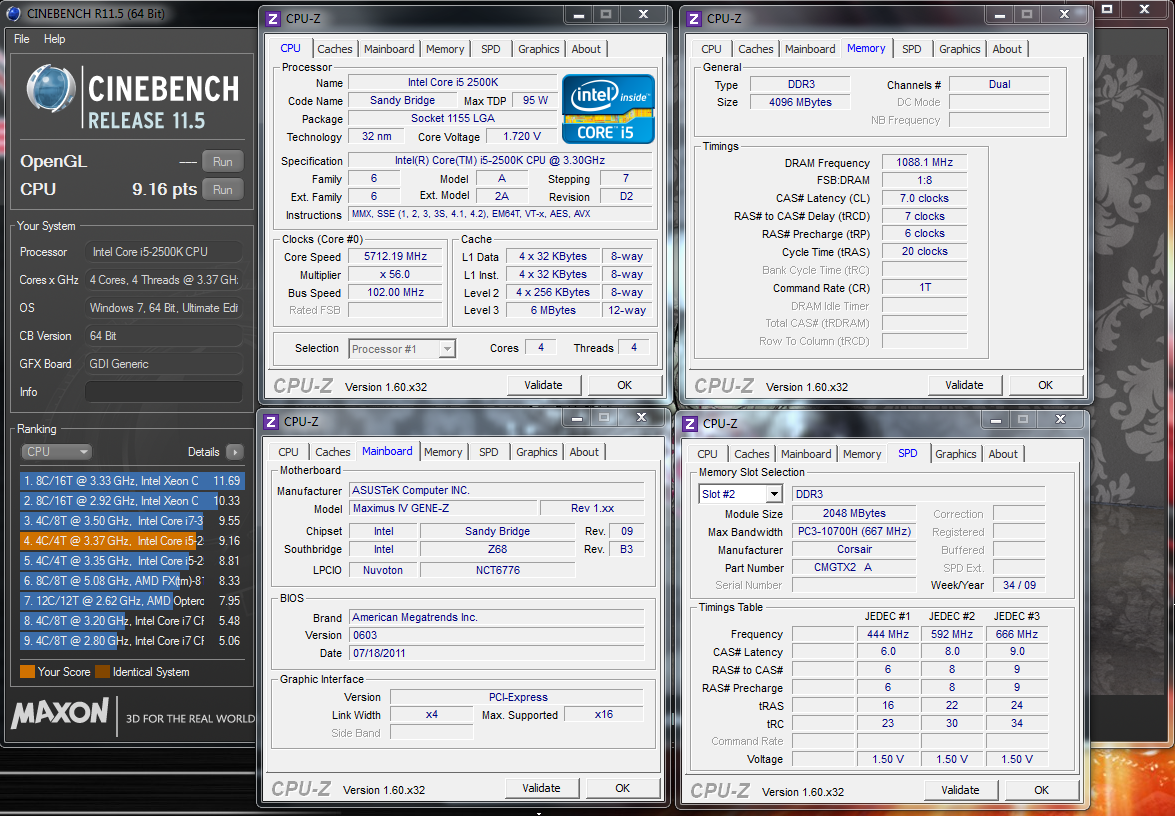Screen dimensions: 1175x816
Task: Open the Processor #1 selection dropdown
Action: point(402,348)
